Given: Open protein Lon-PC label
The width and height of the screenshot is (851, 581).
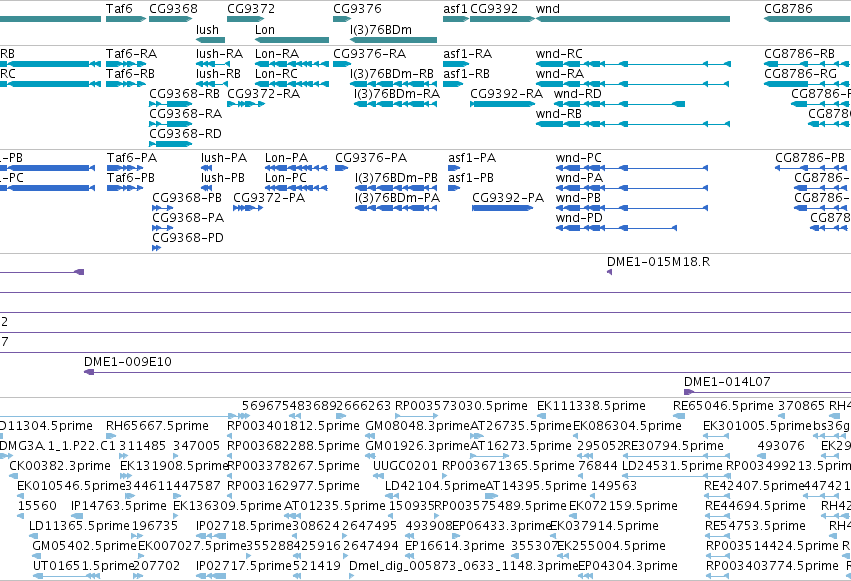Looking at the screenshot, I should (285, 178).
